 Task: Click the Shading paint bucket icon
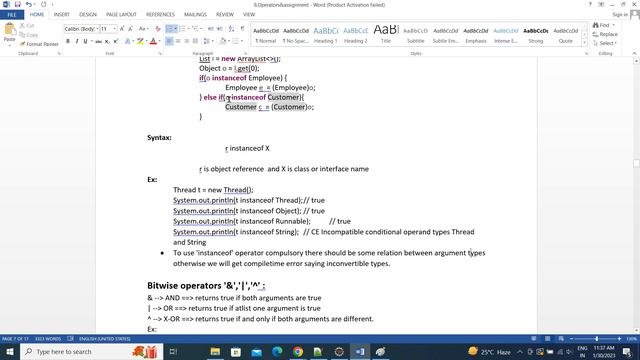pyautogui.click(x=222, y=41)
